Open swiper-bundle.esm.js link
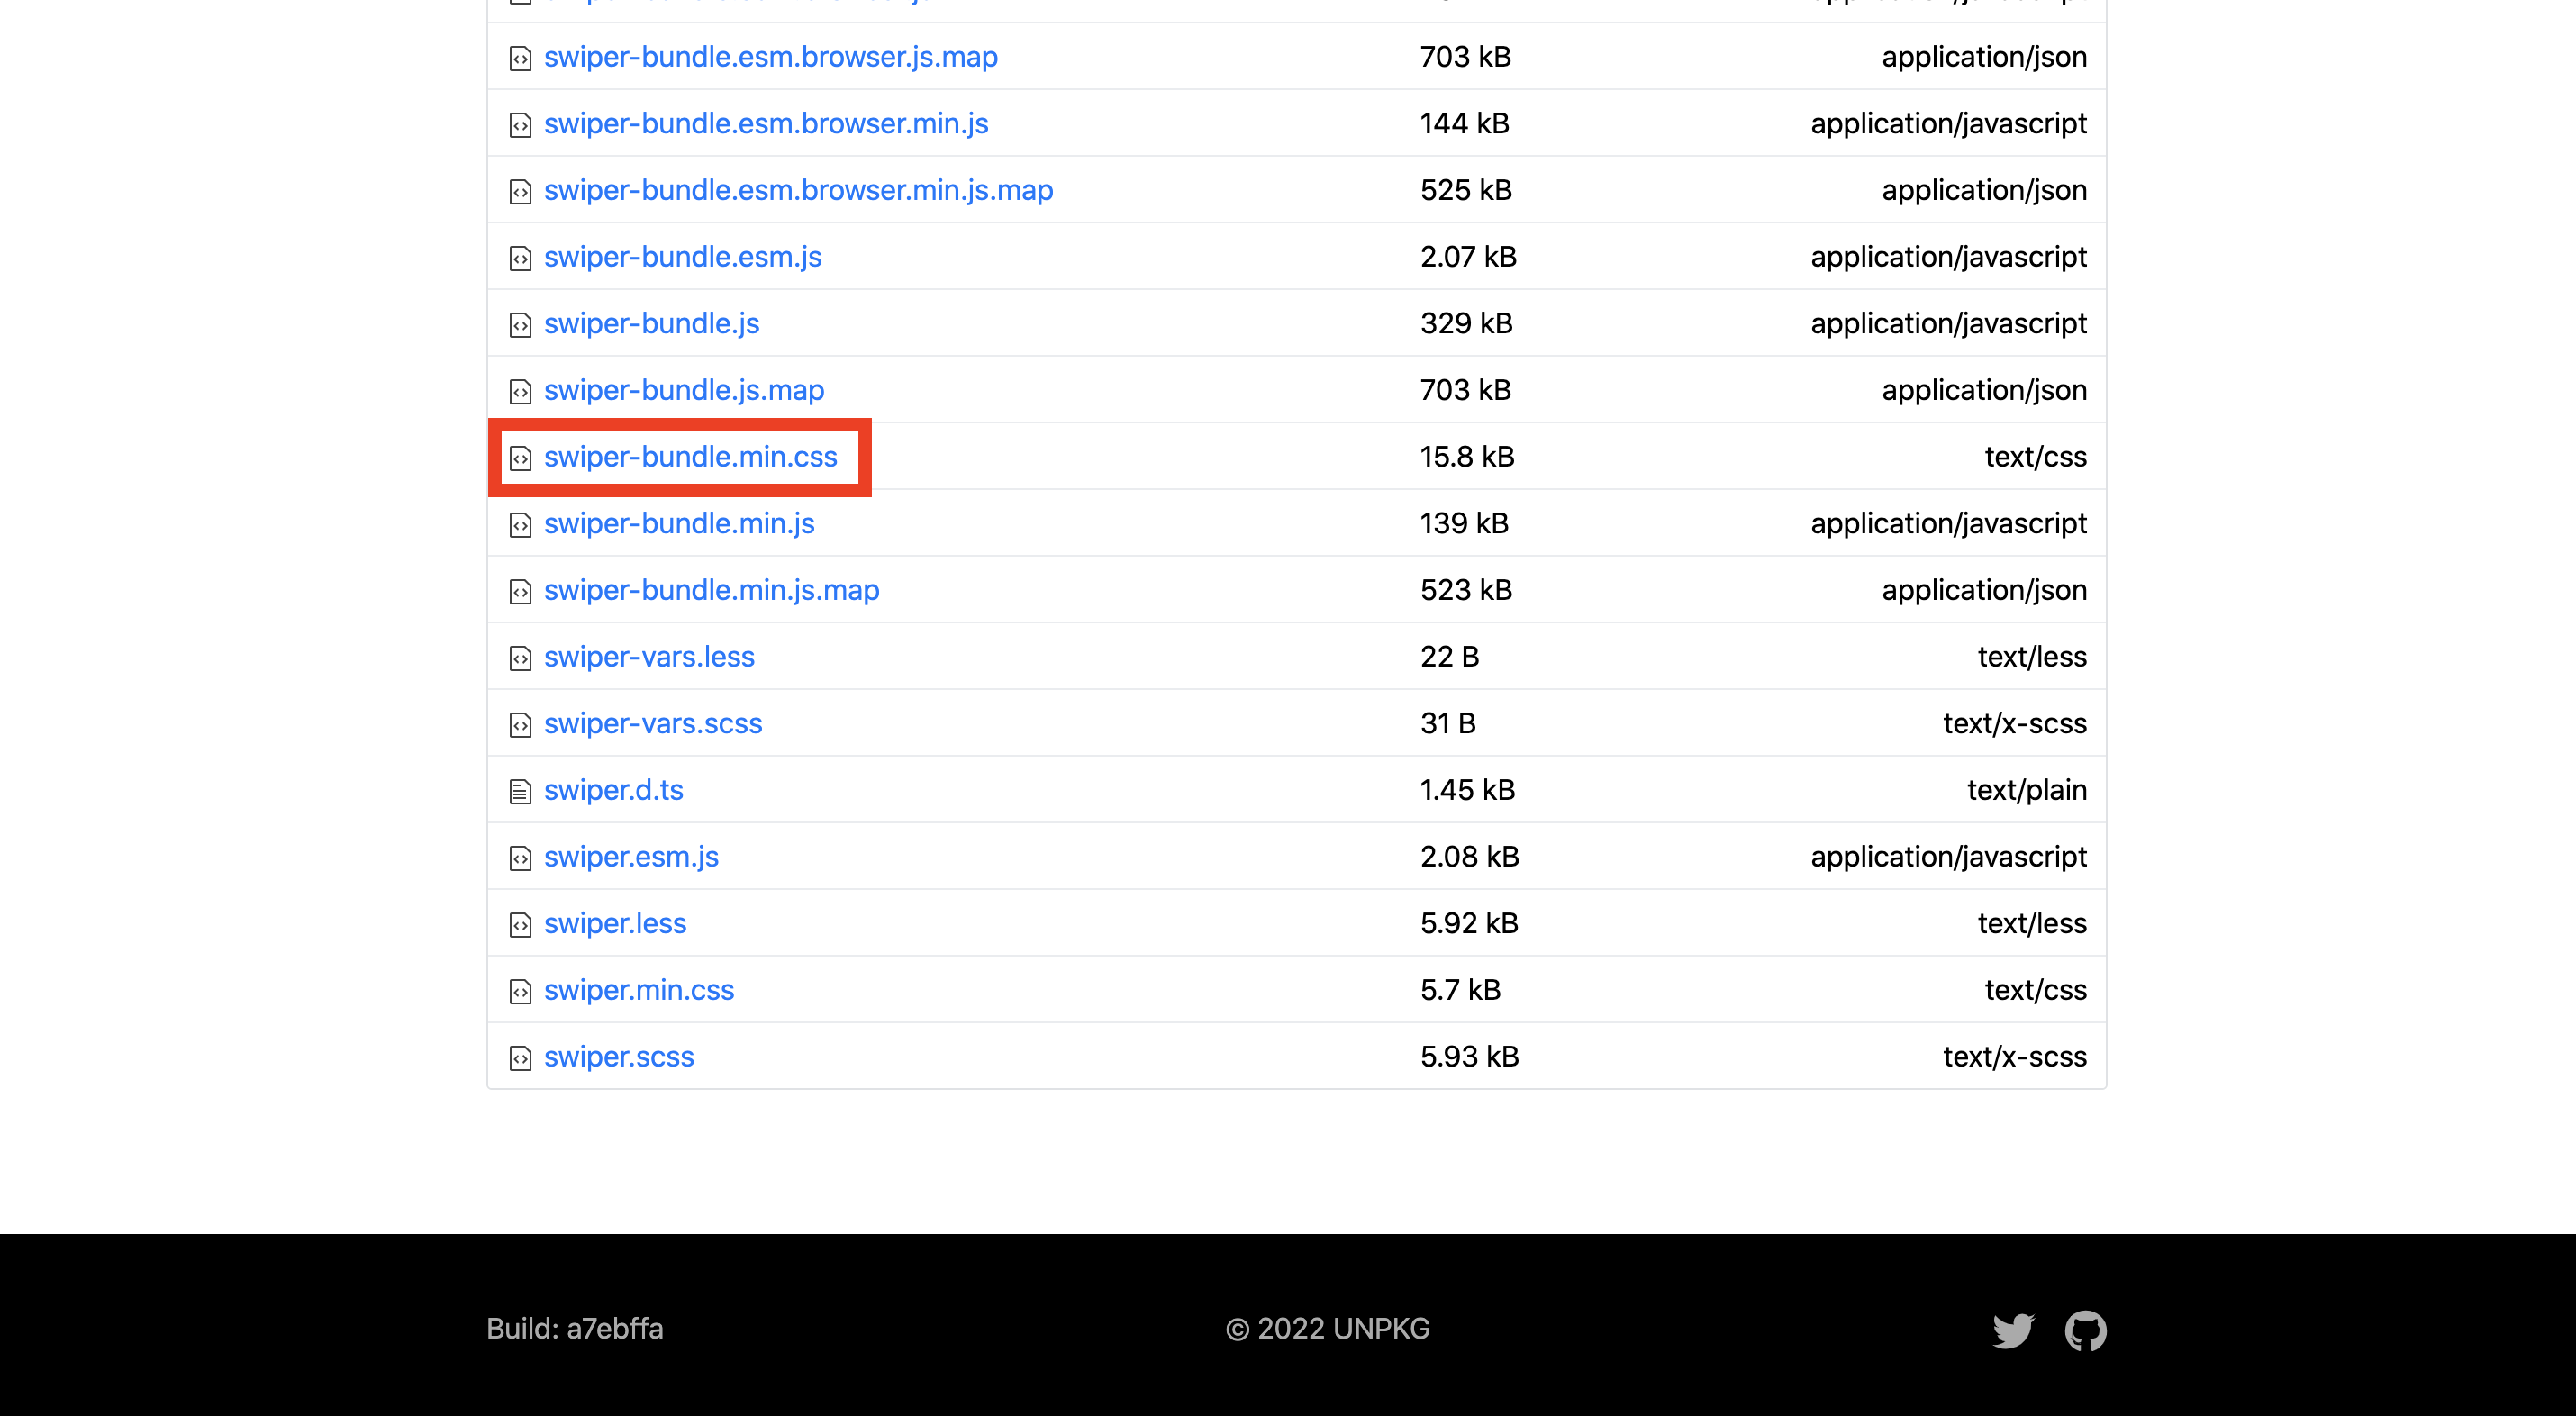 682,257
